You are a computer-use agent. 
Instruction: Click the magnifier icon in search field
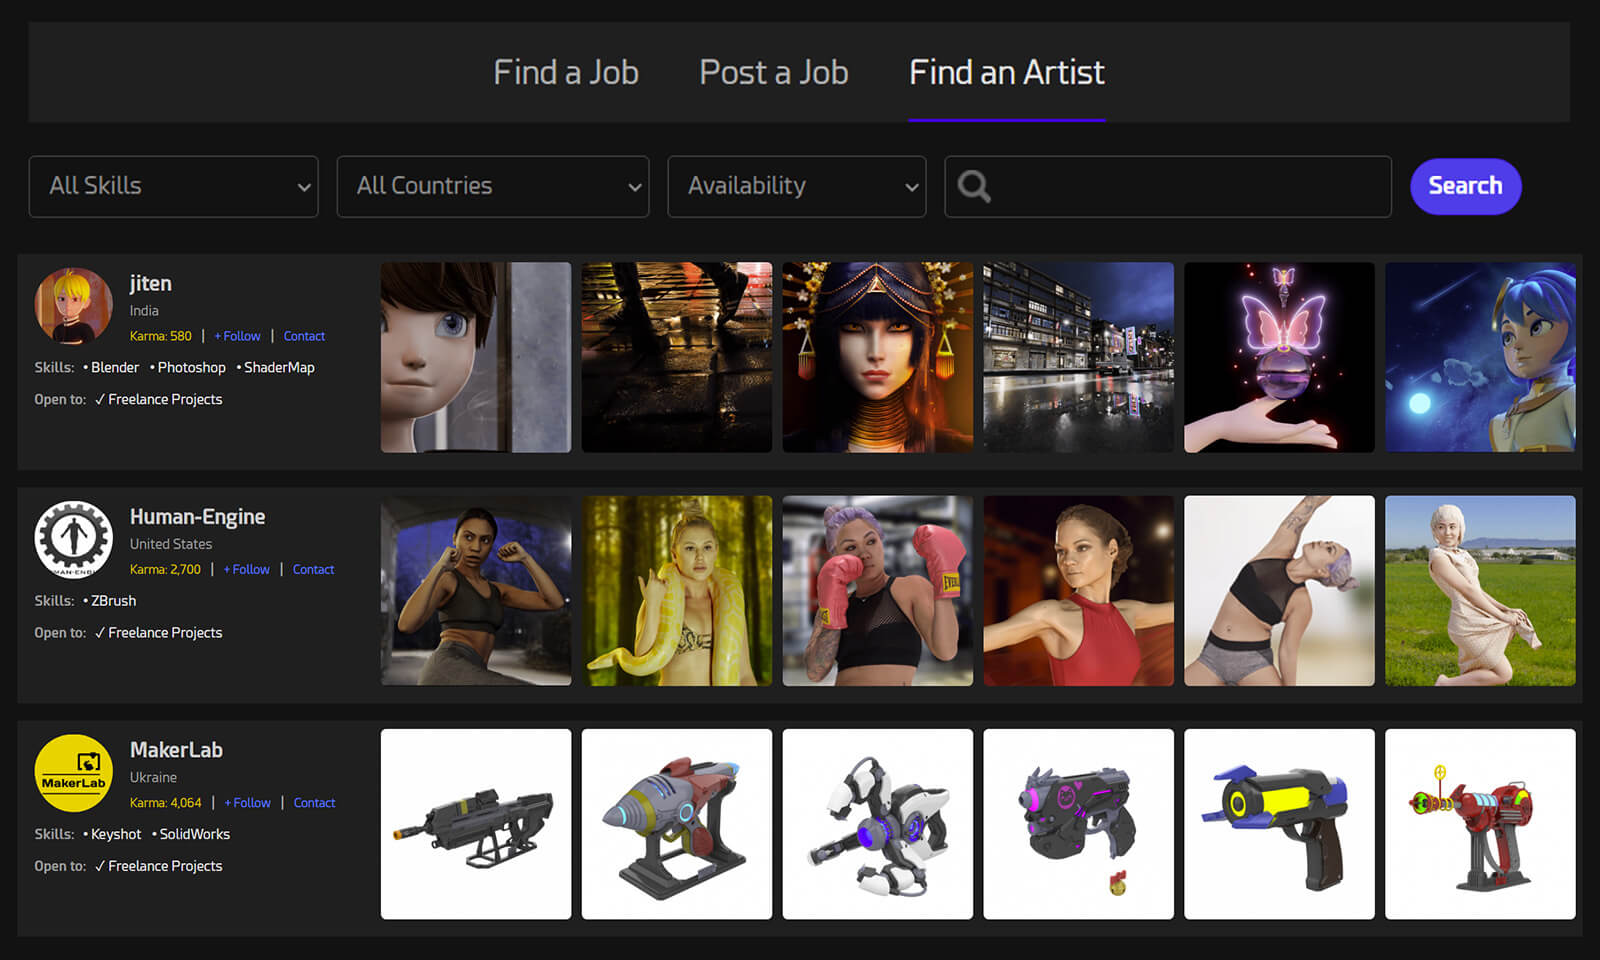(974, 186)
